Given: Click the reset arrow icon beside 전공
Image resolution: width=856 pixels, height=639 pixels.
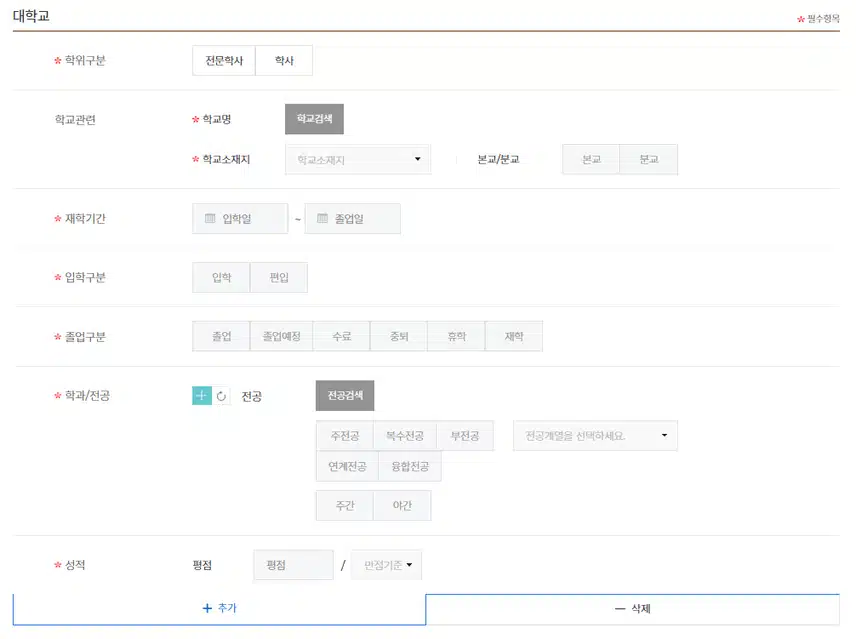Looking at the screenshot, I should click(221, 396).
